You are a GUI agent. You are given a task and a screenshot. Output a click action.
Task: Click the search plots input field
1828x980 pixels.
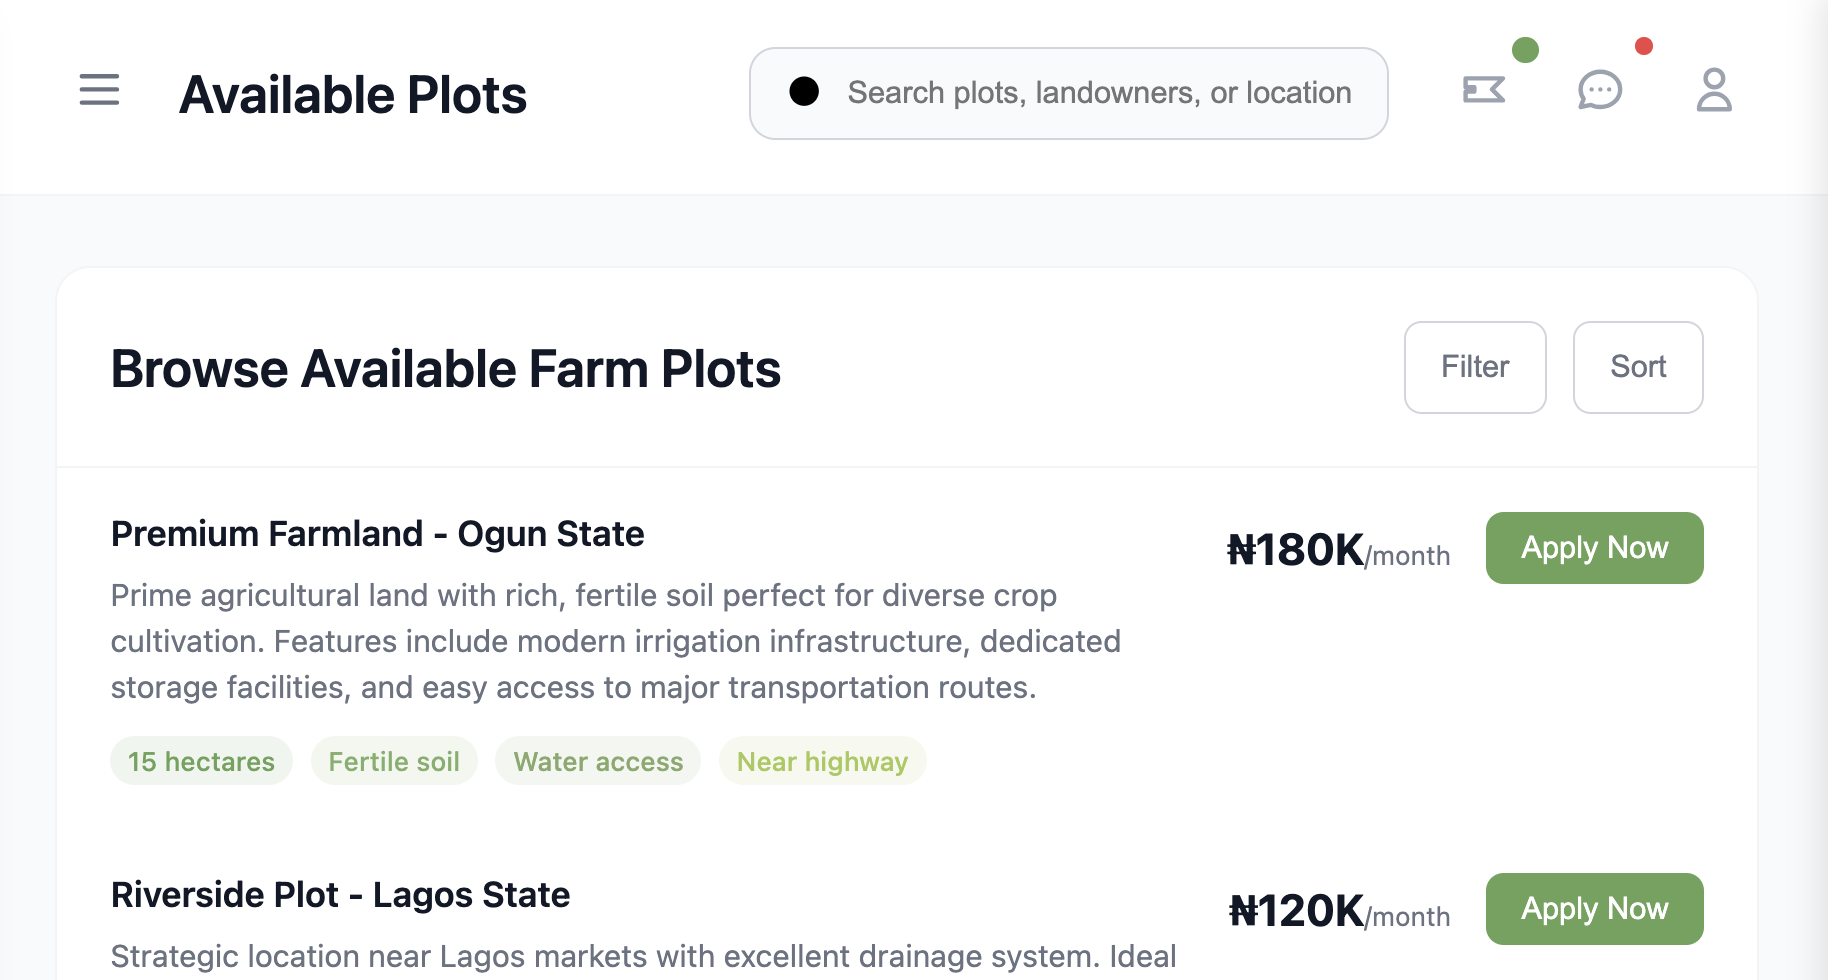click(x=1068, y=92)
